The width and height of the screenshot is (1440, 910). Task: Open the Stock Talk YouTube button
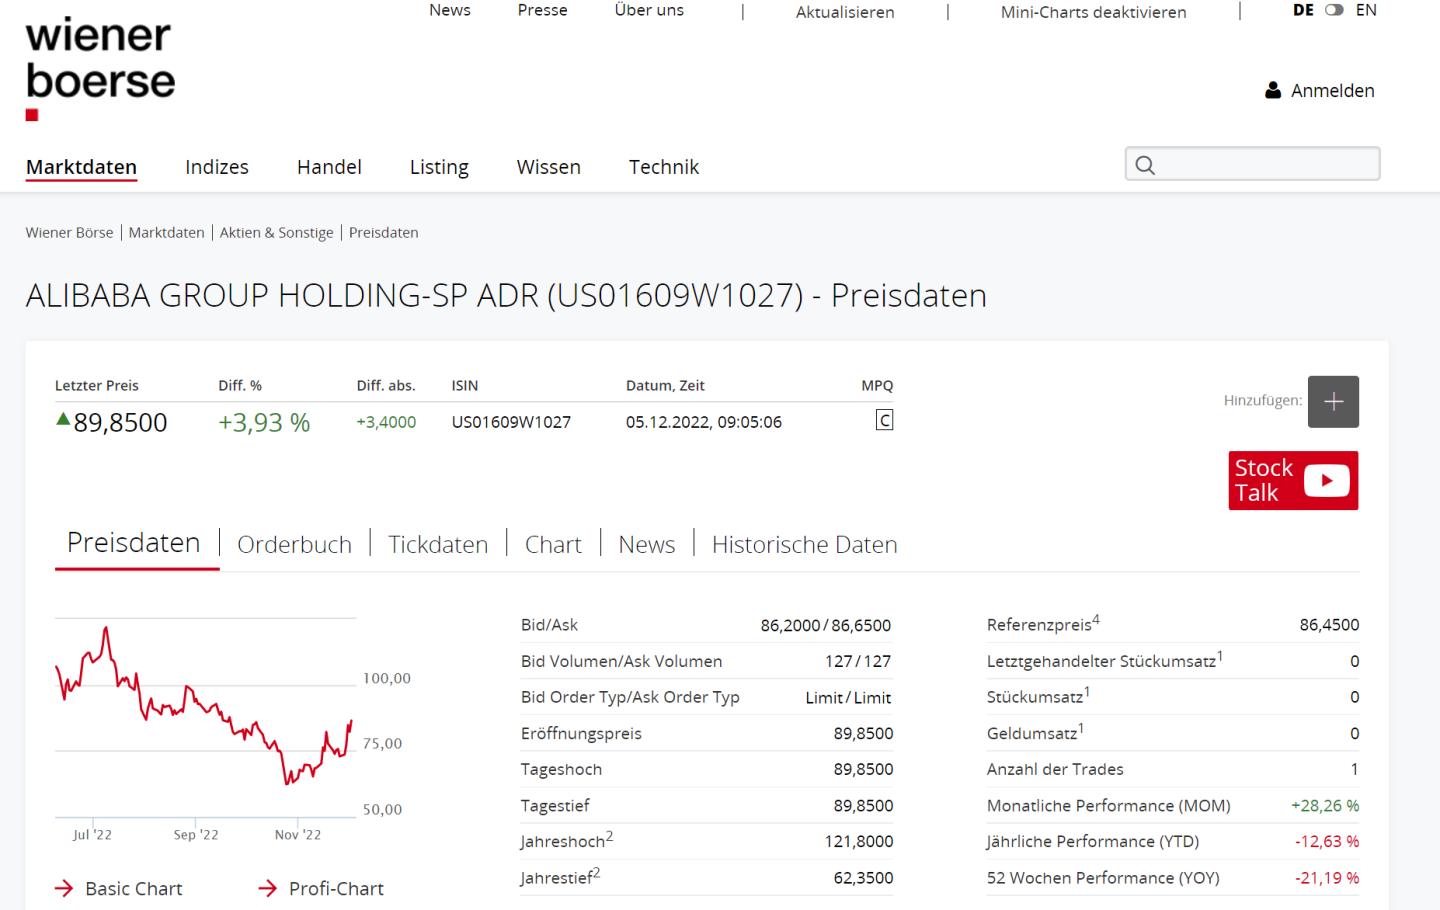[x=1292, y=480]
